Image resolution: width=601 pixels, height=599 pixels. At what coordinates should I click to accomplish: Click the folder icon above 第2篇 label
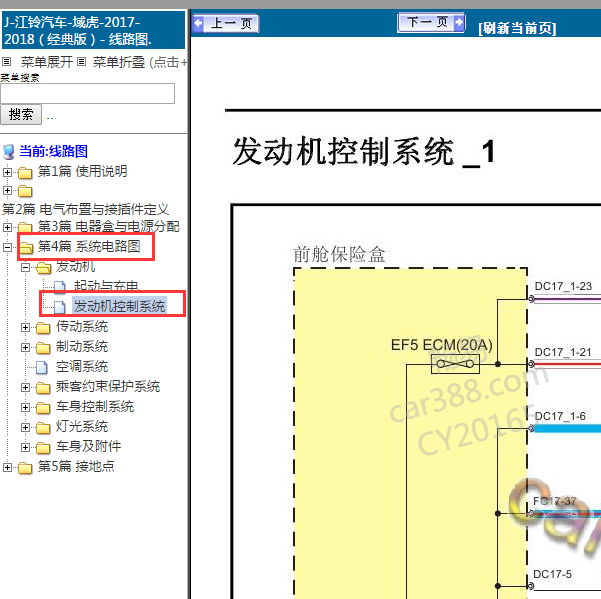(x=25, y=191)
